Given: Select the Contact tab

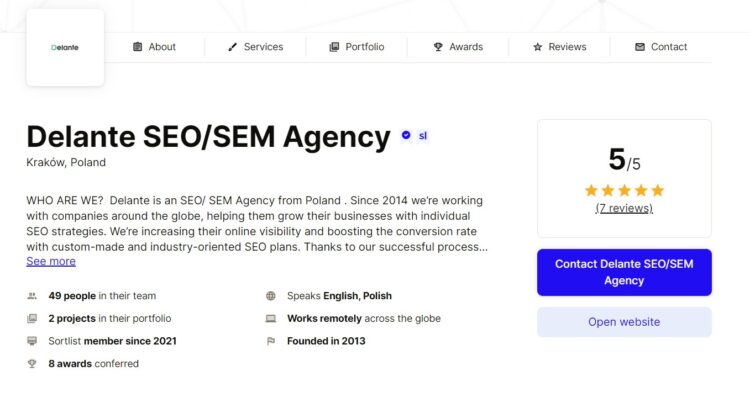Looking at the screenshot, I should [661, 47].
